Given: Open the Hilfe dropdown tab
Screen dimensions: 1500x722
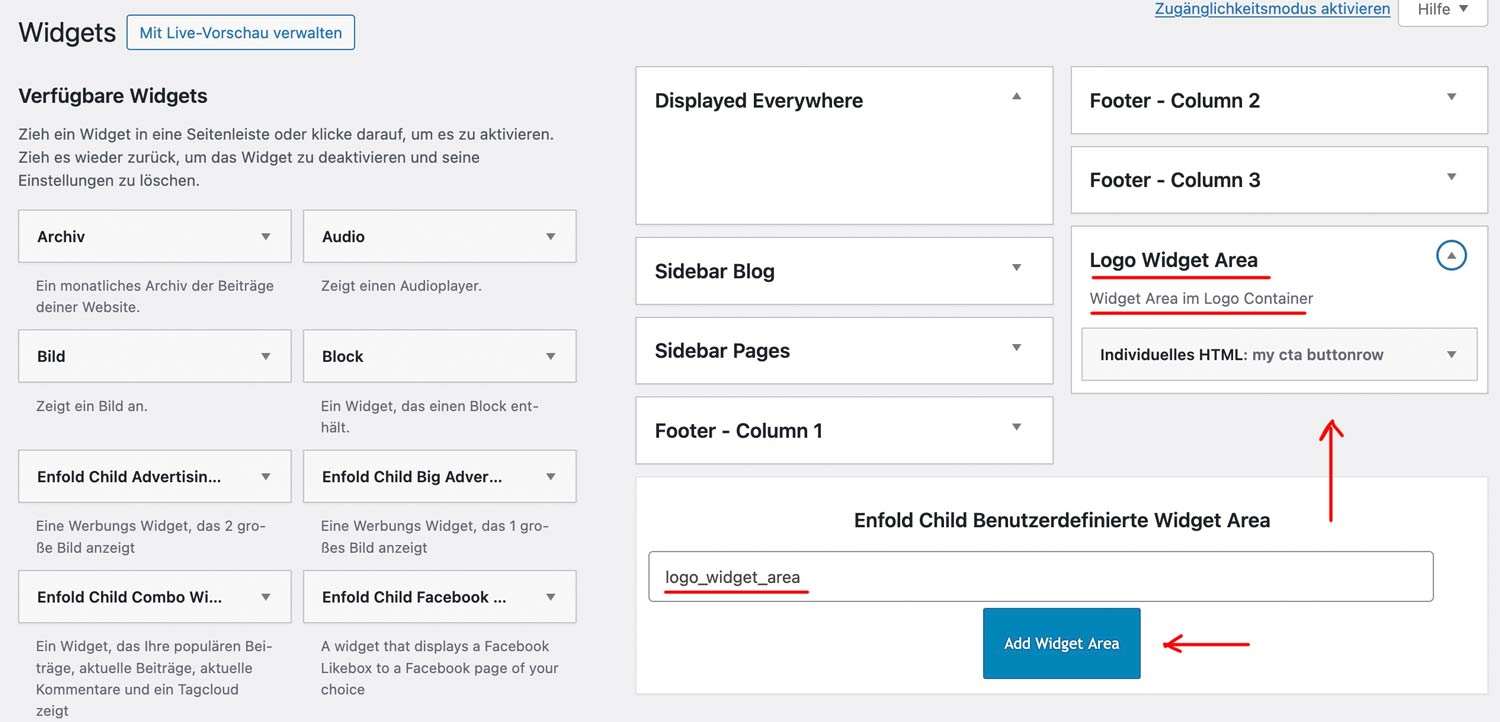Looking at the screenshot, I should [1442, 10].
